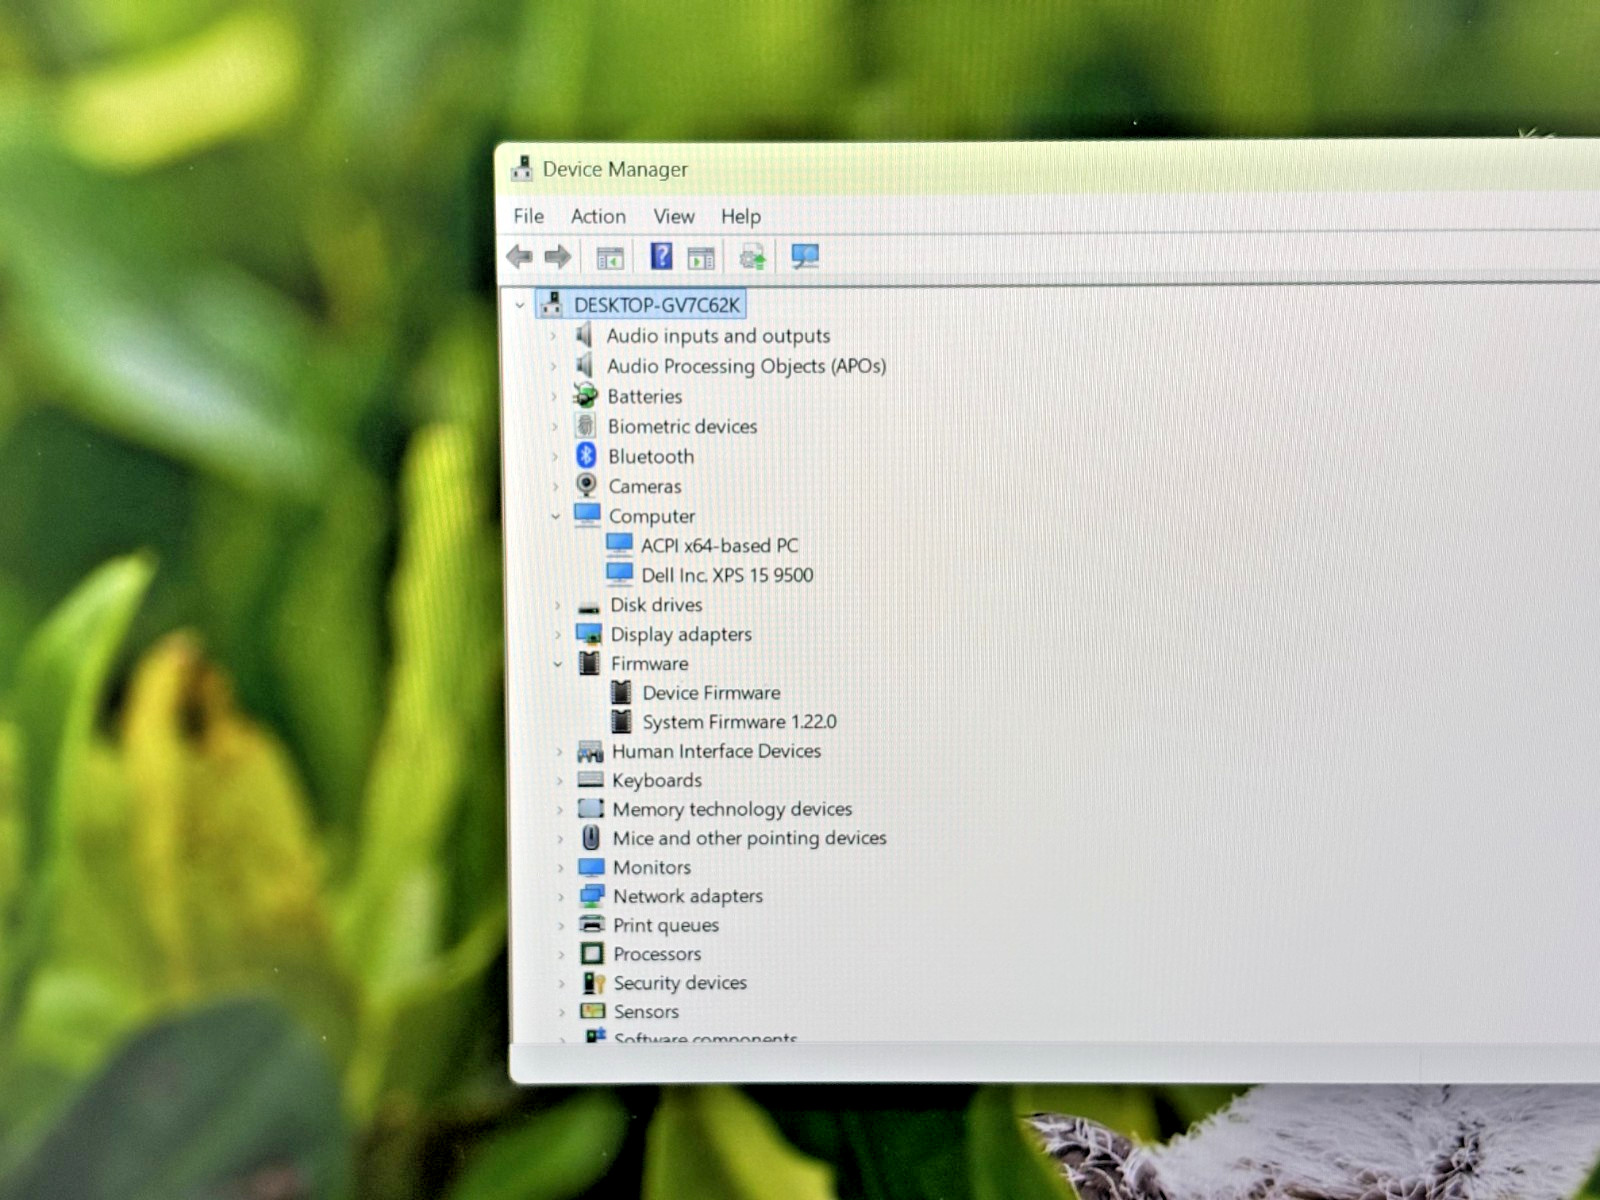Open the Help menu
Viewport: 1600px width, 1200px height.
[x=741, y=216]
